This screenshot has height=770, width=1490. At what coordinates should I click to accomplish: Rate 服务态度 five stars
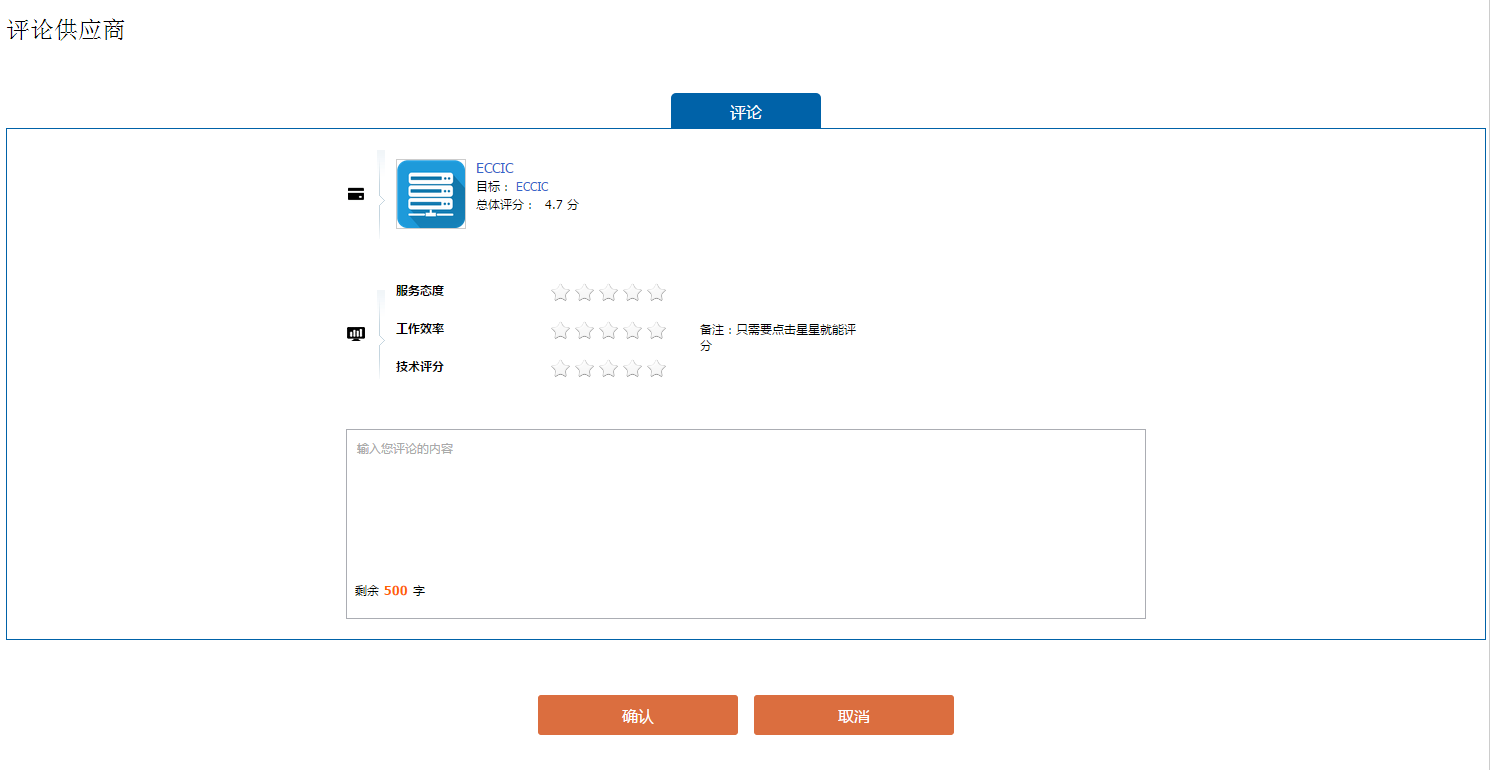coord(656,293)
